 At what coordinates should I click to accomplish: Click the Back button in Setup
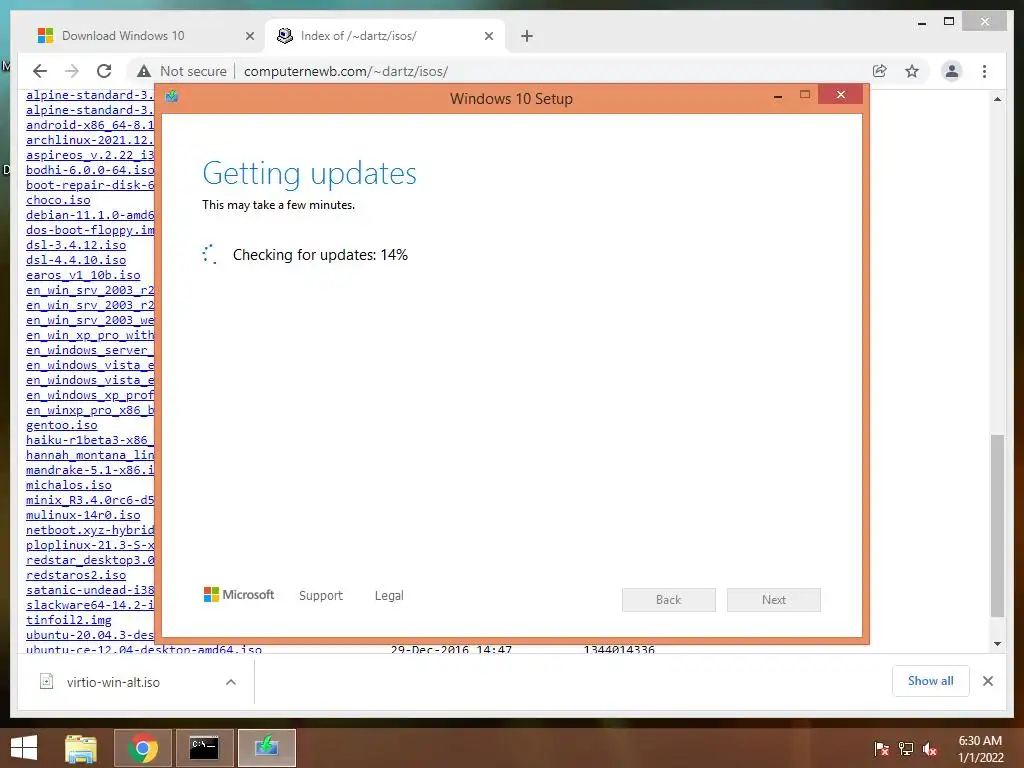pos(669,600)
